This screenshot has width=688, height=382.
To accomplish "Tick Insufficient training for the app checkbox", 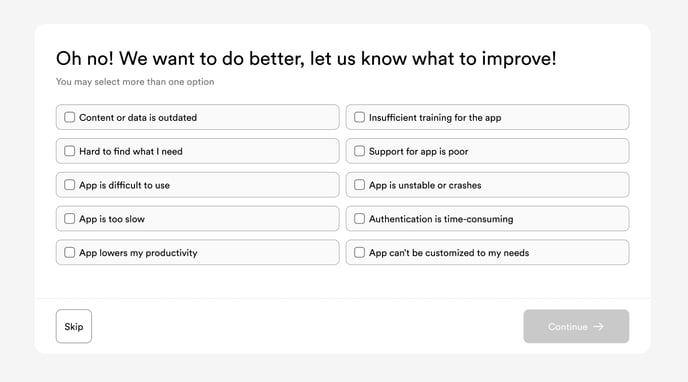I will 359,117.
